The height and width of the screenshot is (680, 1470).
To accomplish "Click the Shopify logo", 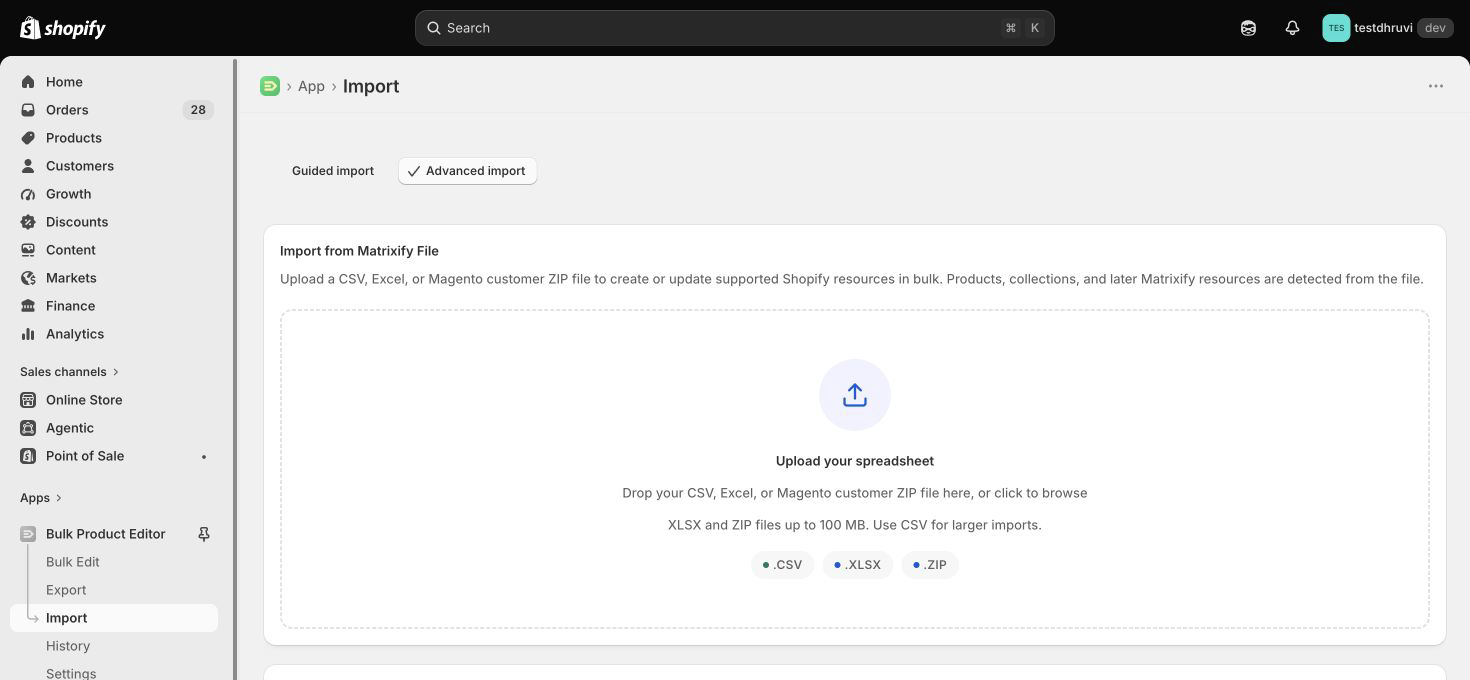I will 63,28.
